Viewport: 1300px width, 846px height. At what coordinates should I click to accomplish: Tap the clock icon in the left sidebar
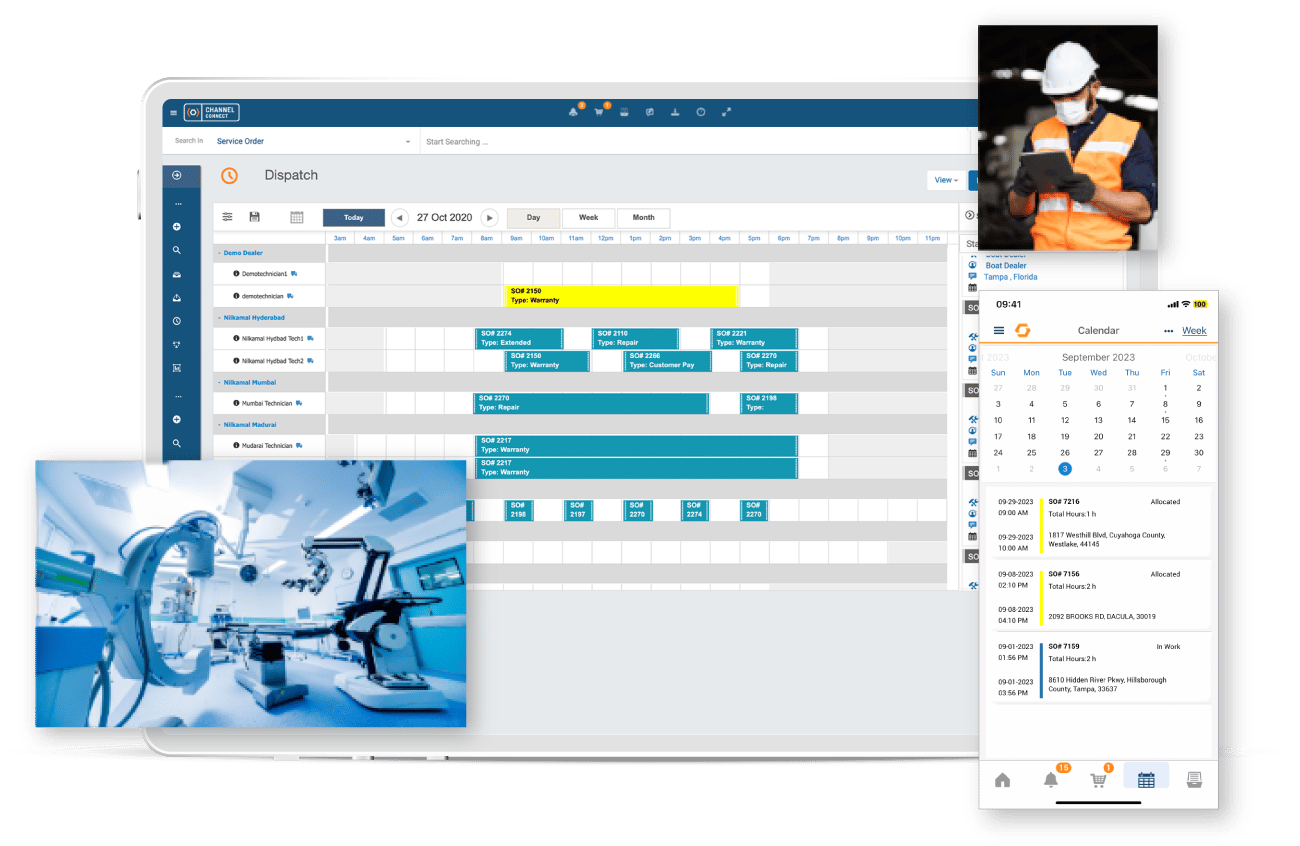point(176,322)
